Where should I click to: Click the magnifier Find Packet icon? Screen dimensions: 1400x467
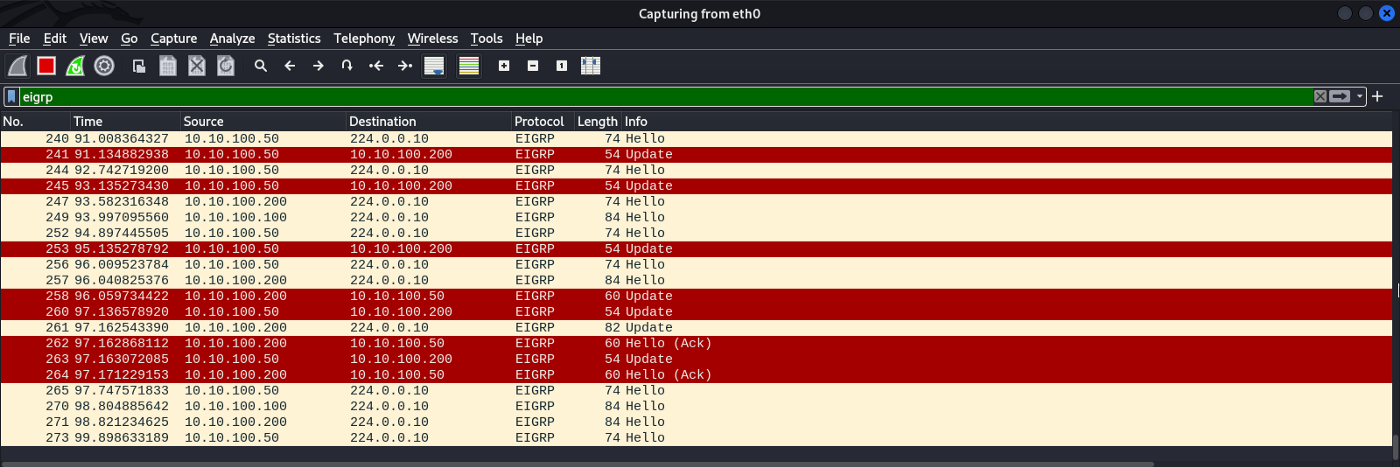(260, 66)
